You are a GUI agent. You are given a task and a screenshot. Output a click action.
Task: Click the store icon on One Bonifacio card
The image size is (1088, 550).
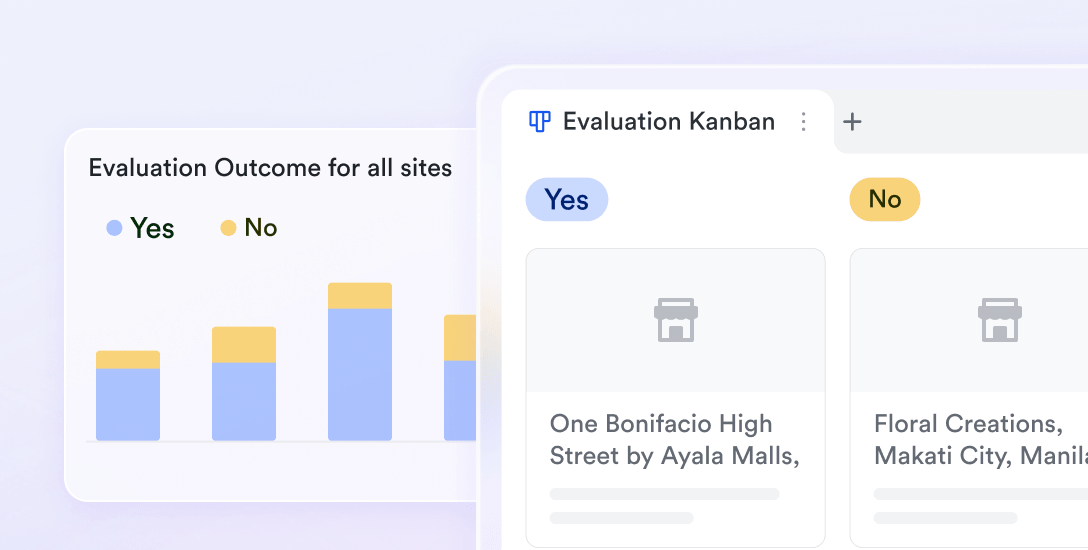point(676,320)
